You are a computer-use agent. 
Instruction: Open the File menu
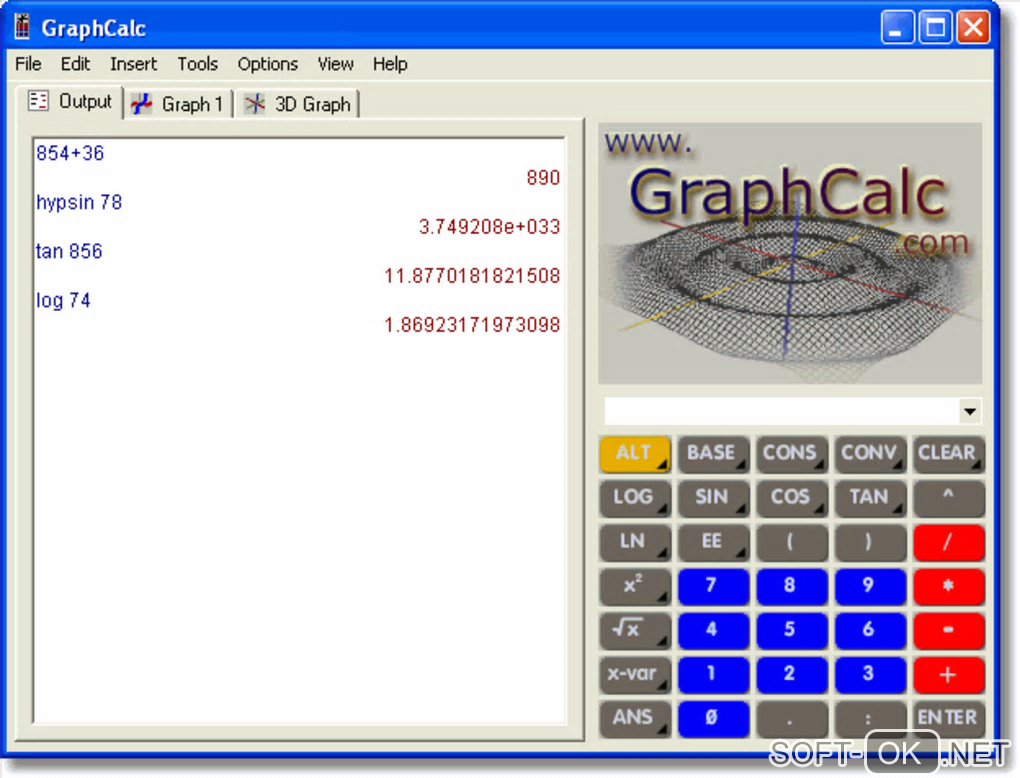[28, 64]
